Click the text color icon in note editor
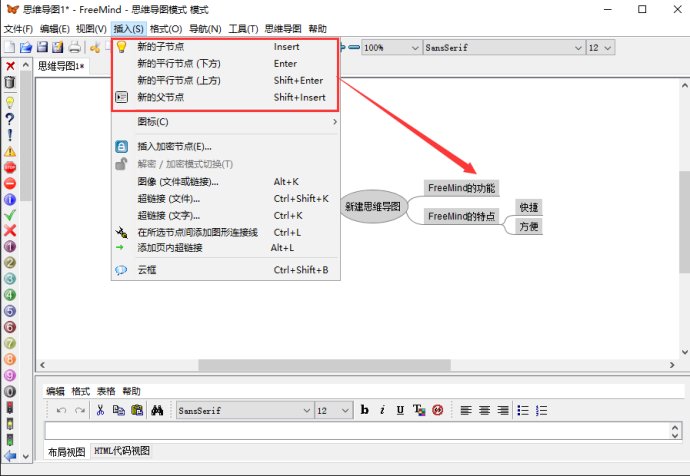This screenshot has height=476, width=690. 419,410
